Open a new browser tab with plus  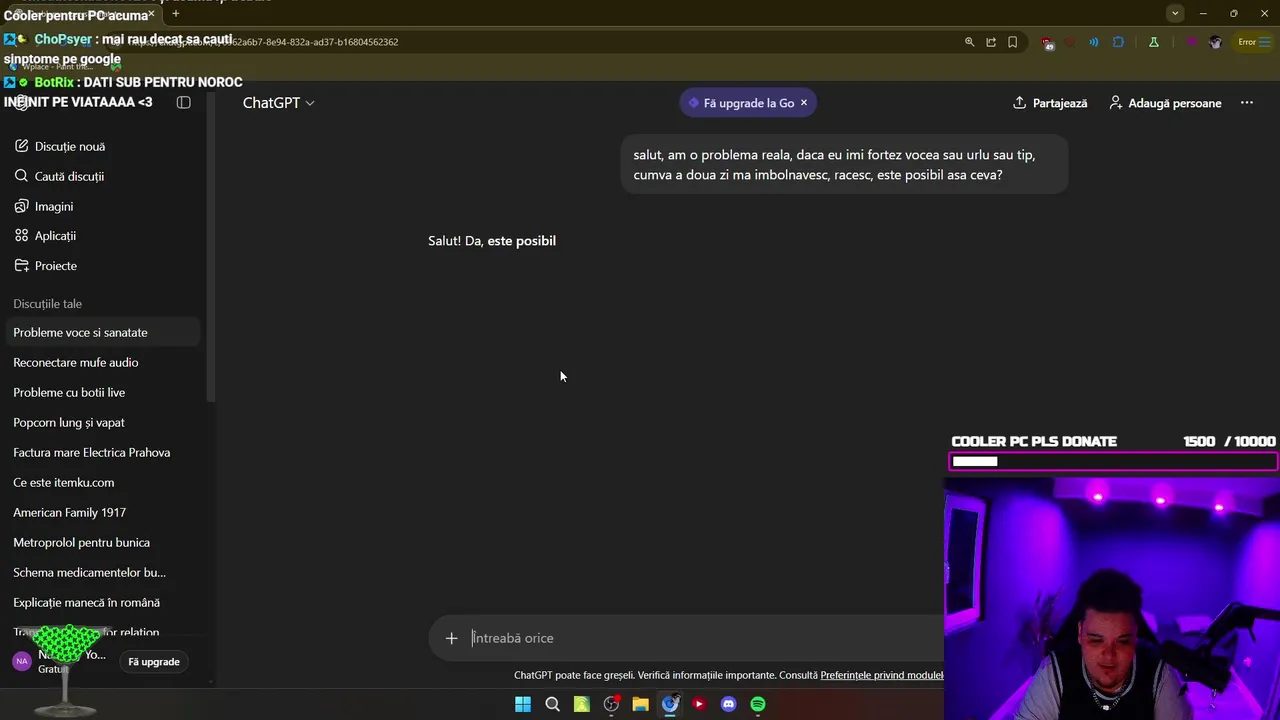coord(175,13)
